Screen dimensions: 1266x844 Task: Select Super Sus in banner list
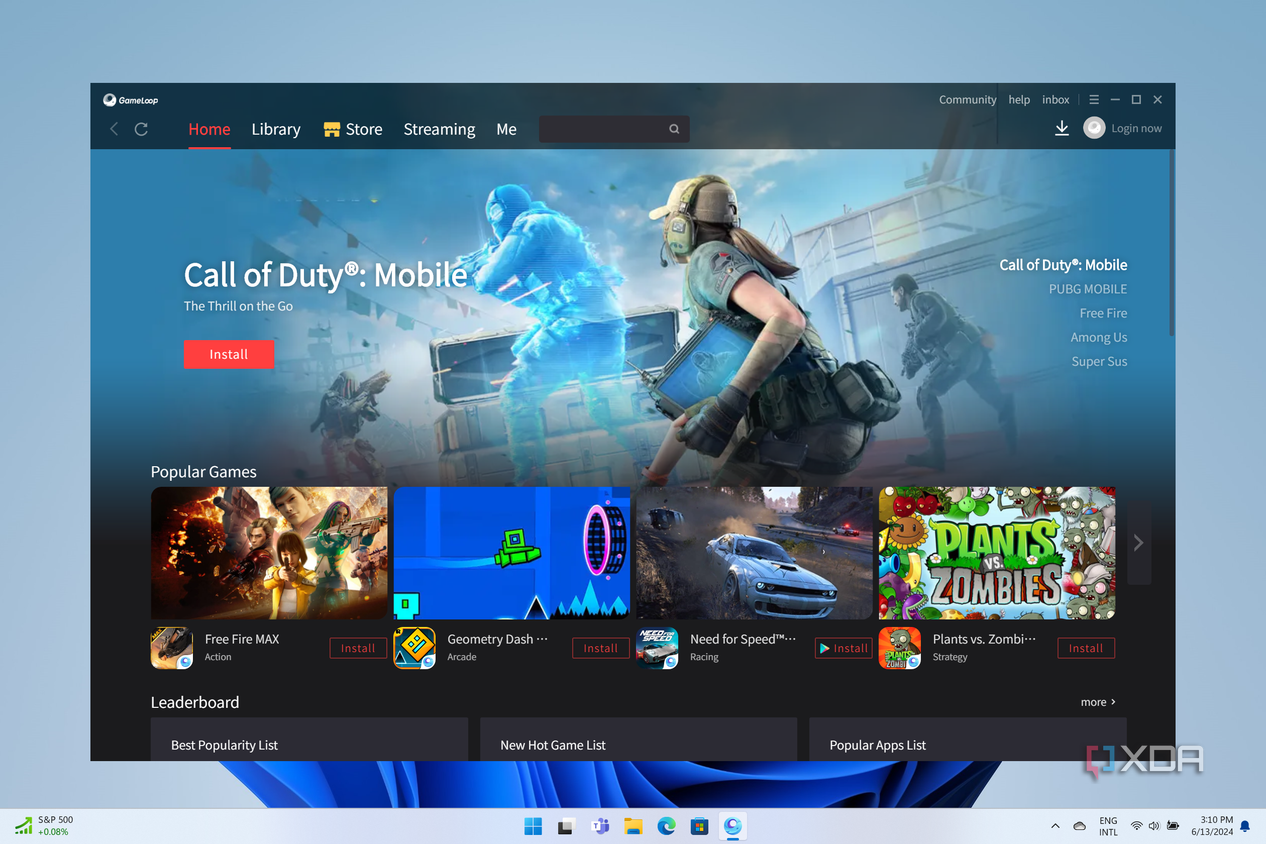point(1099,361)
